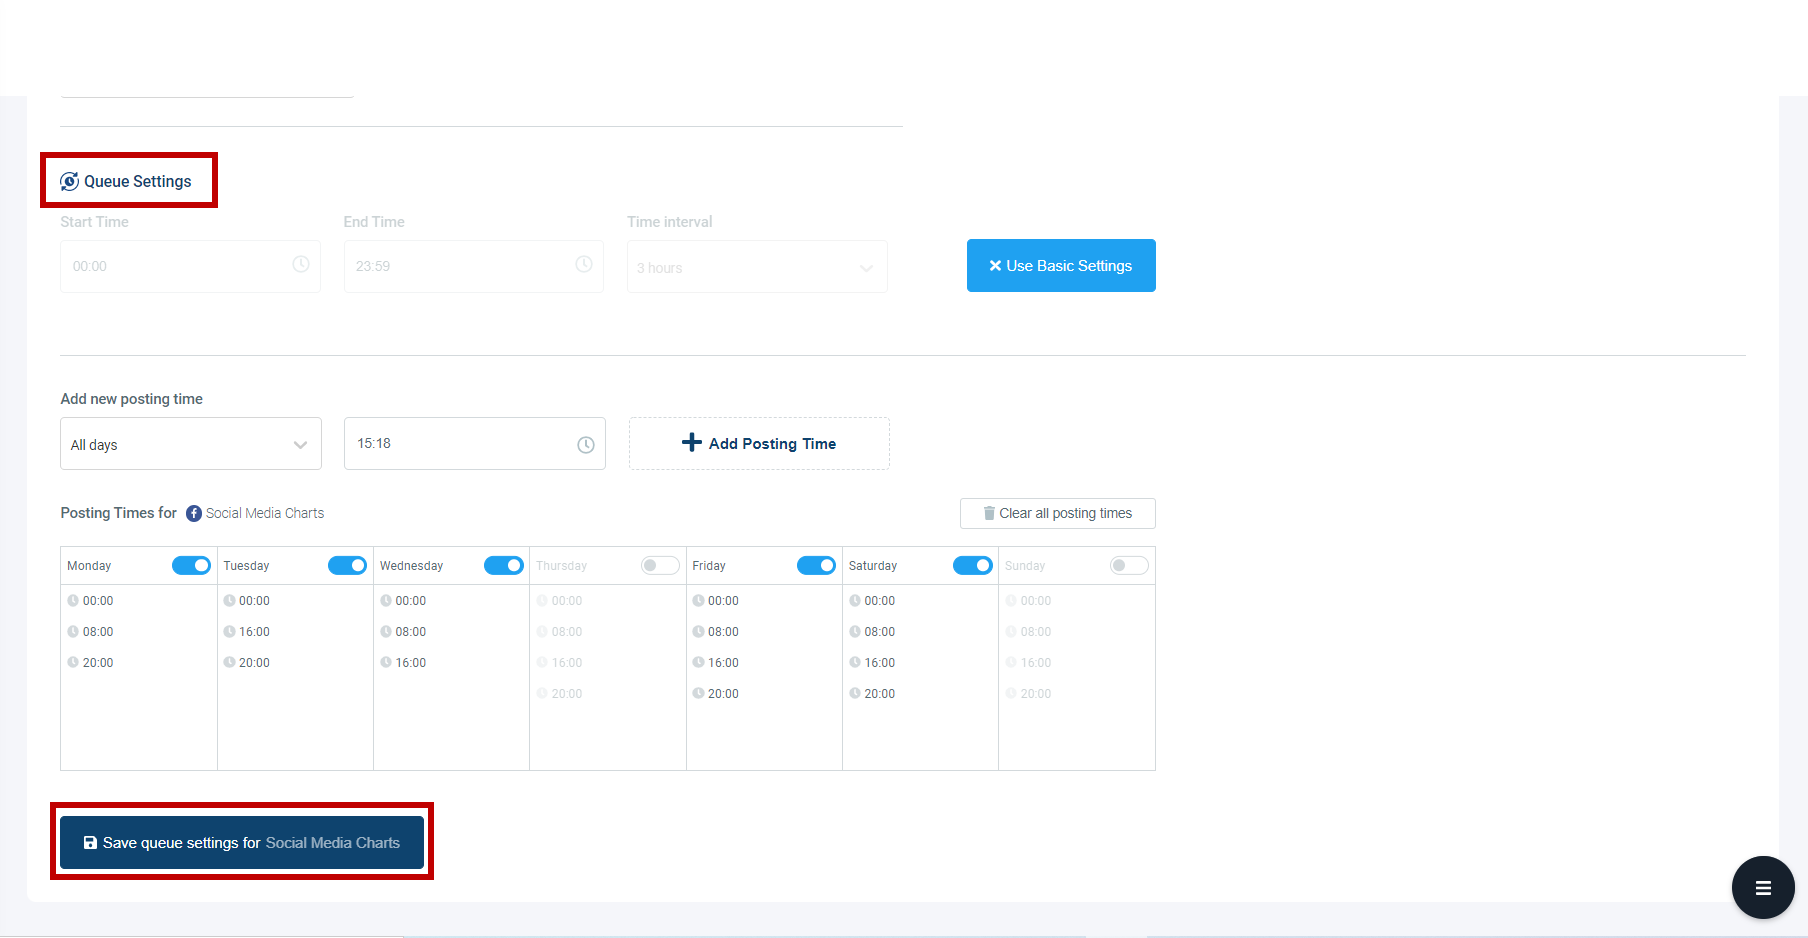Open the Time interval dropdown

(x=756, y=267)
